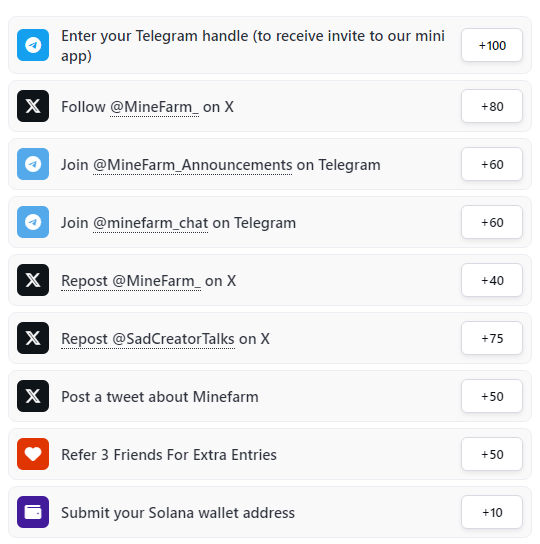Click the X icon next to Repost @SadCreatorTalks
Image resolution: width=540 pixels, height=544 pixels.
pos(33,338)
